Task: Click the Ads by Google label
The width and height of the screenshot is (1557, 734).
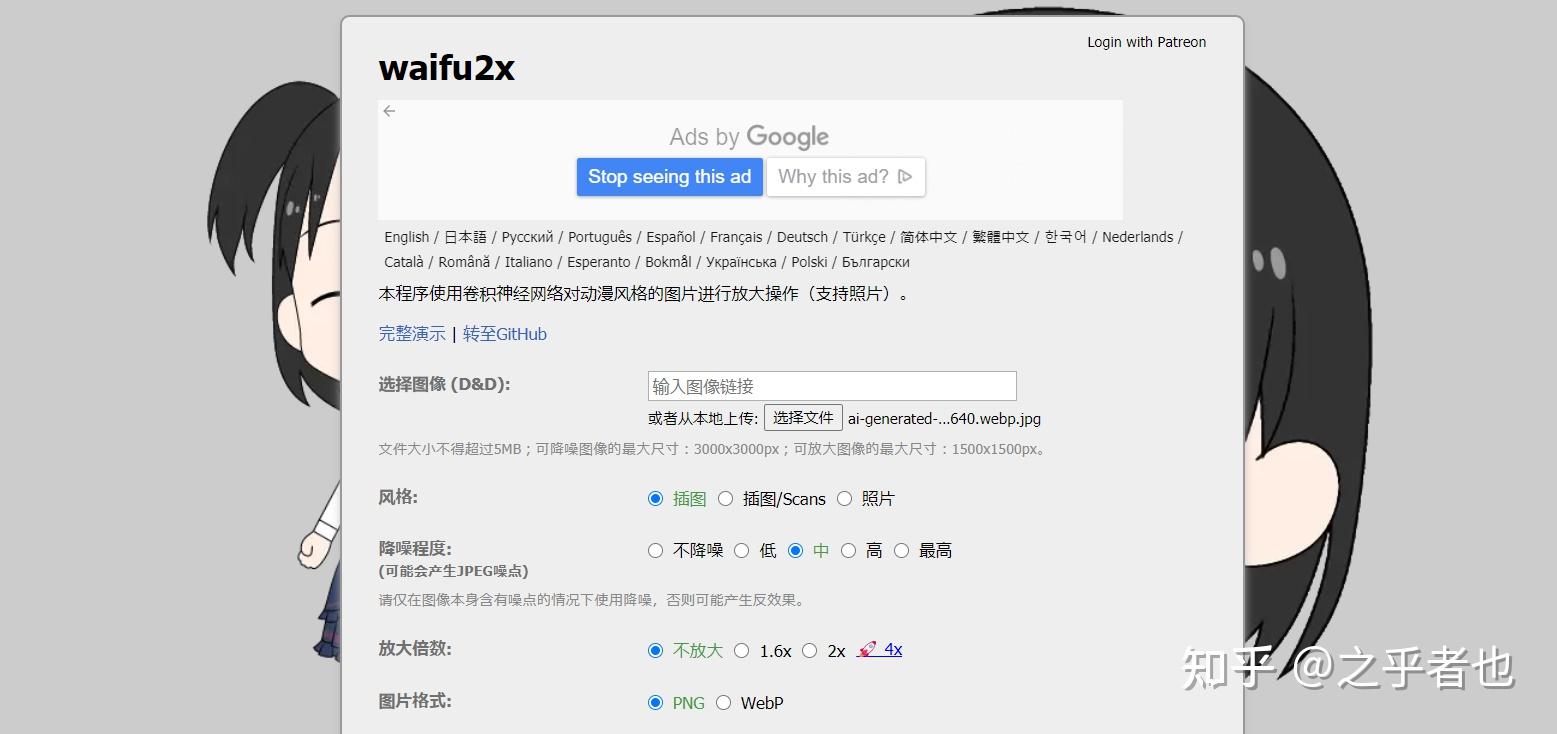Action: tap(749, 137)
